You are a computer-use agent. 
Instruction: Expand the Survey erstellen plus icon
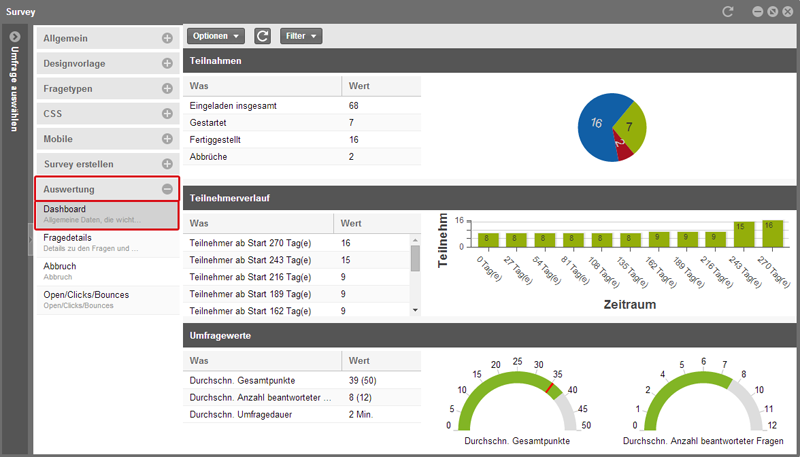pyautogui.click(x=167, y=163)
